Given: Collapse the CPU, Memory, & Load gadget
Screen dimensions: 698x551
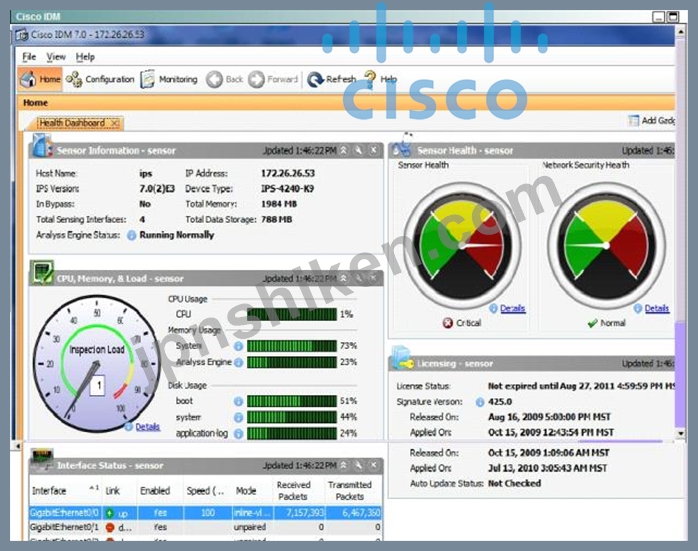Looking at the screenshot, I should (x=344, y=279).
